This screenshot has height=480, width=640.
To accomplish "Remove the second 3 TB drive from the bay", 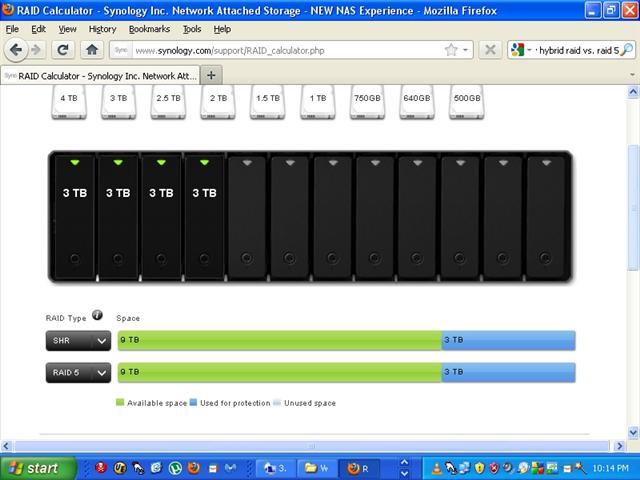I will coord(118,217).
